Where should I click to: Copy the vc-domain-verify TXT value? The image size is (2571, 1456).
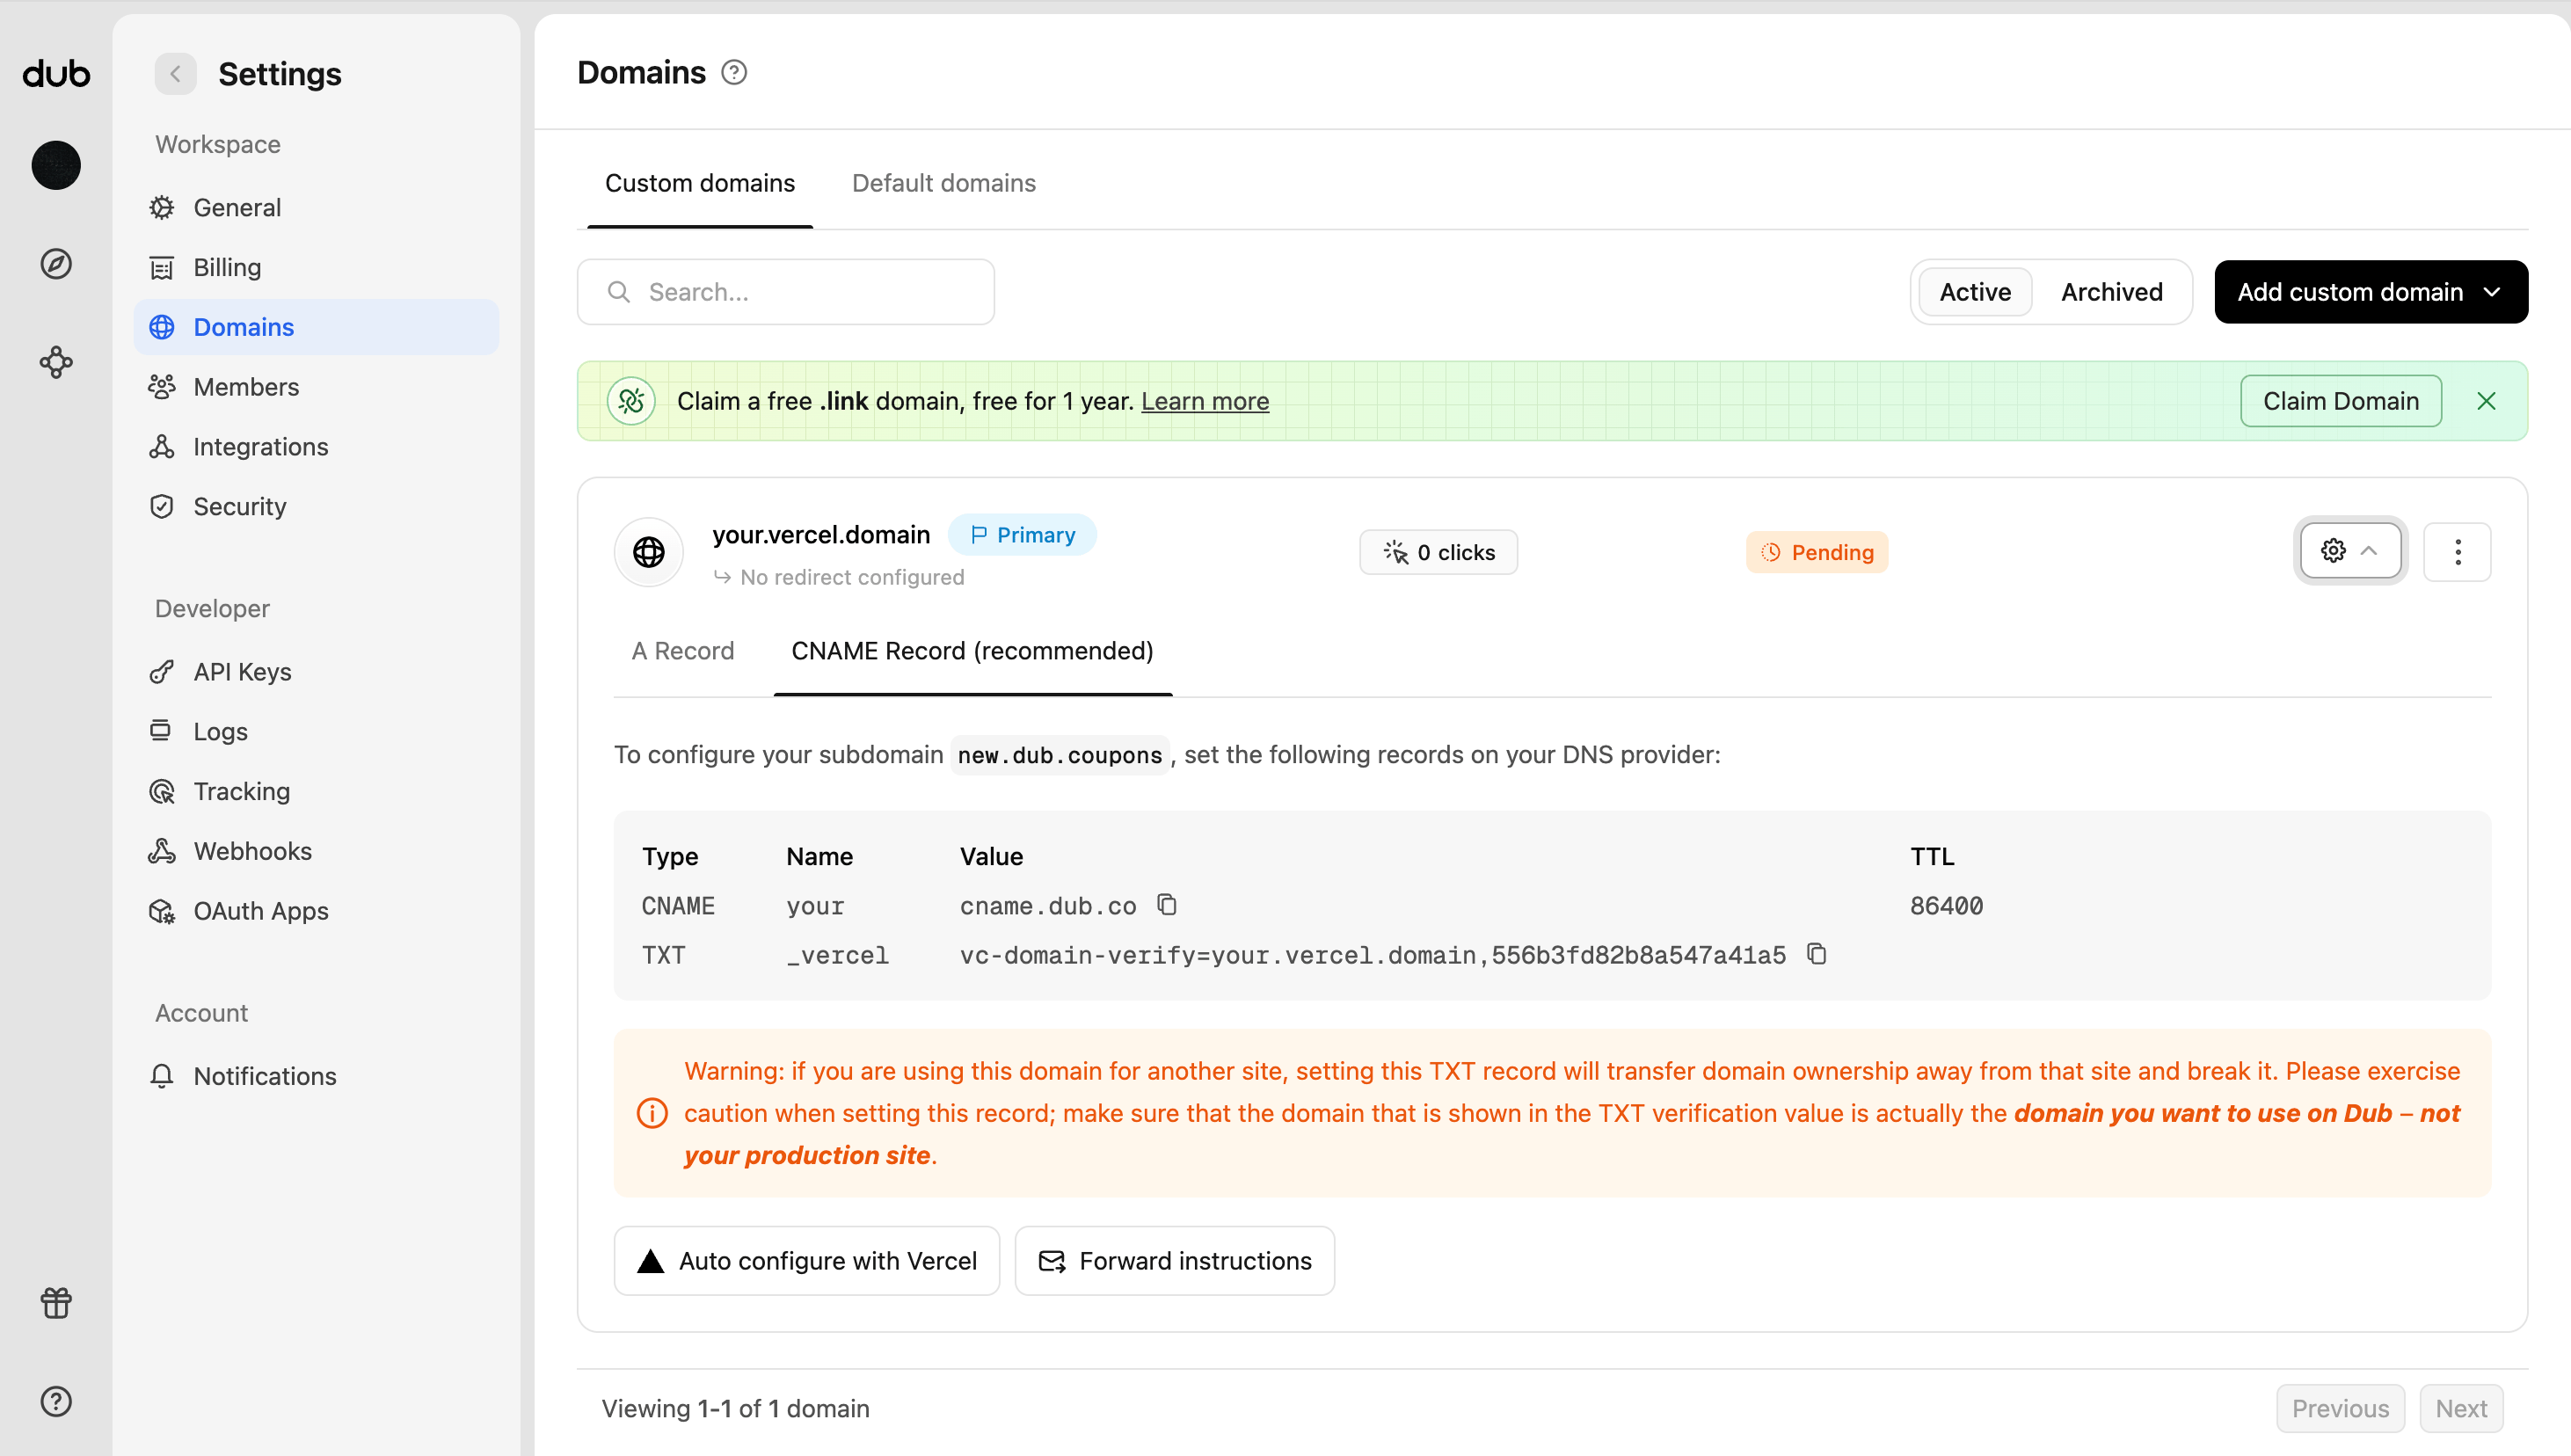1816,954
